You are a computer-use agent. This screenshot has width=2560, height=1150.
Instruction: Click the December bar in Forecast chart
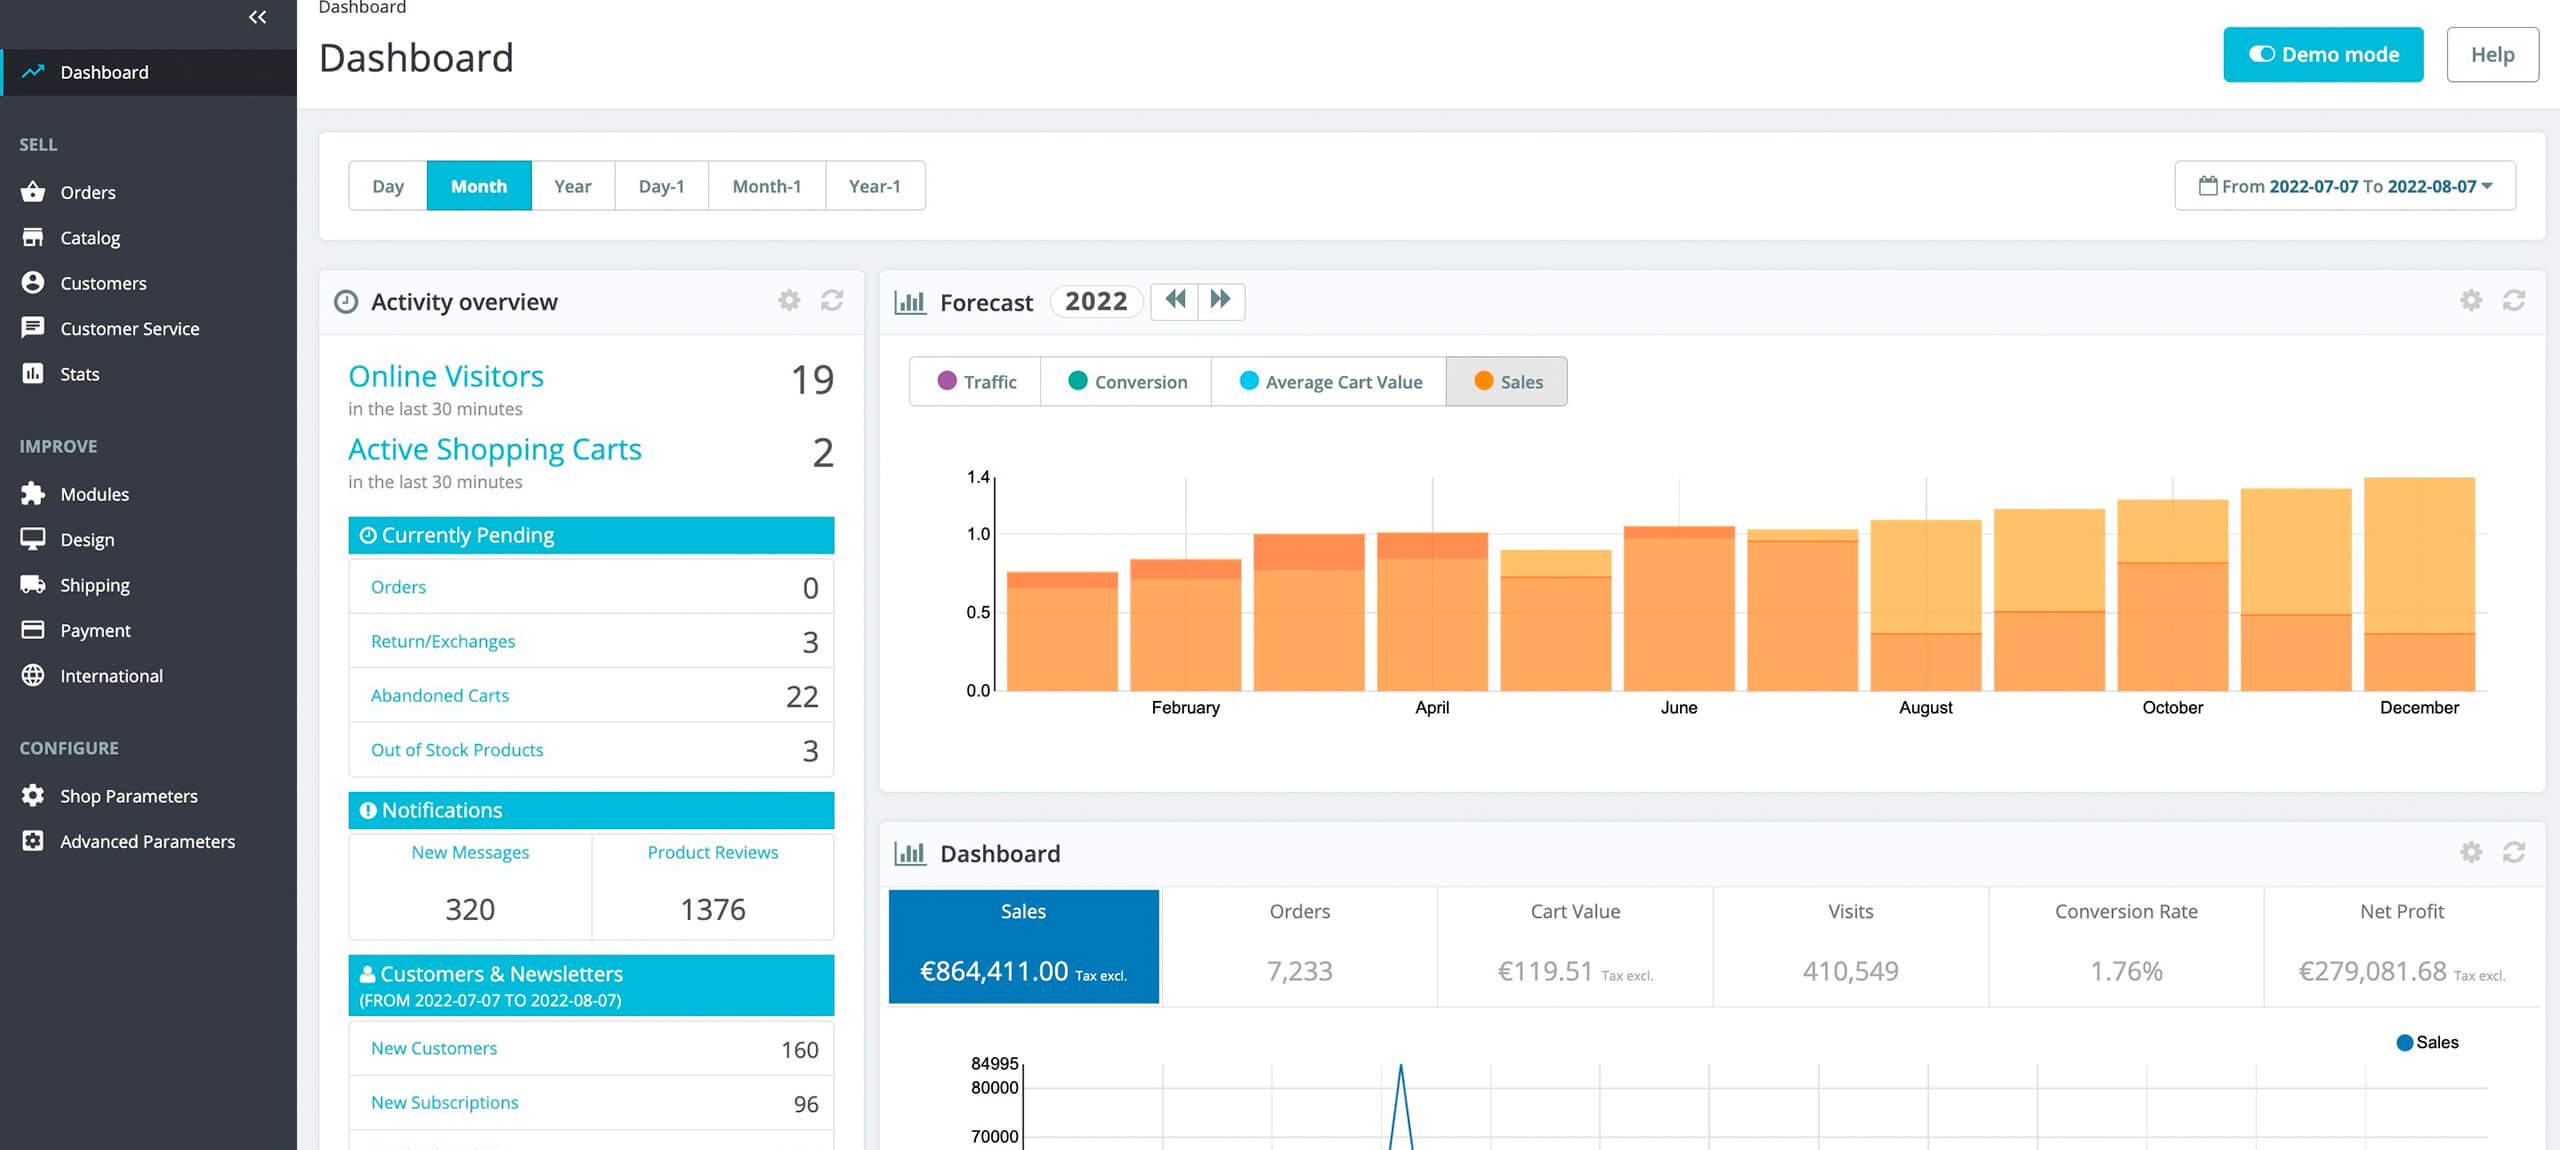click(2419, 584)
